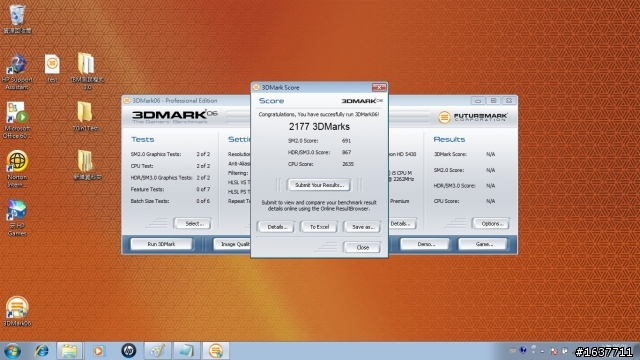Click 'SM2.0 Score:' value 691

click(x=347, y=141)
